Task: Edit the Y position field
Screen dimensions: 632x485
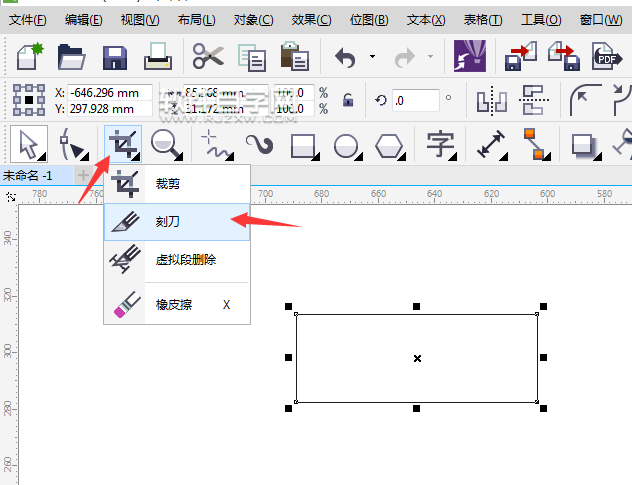Action: [x=109, y=109]
